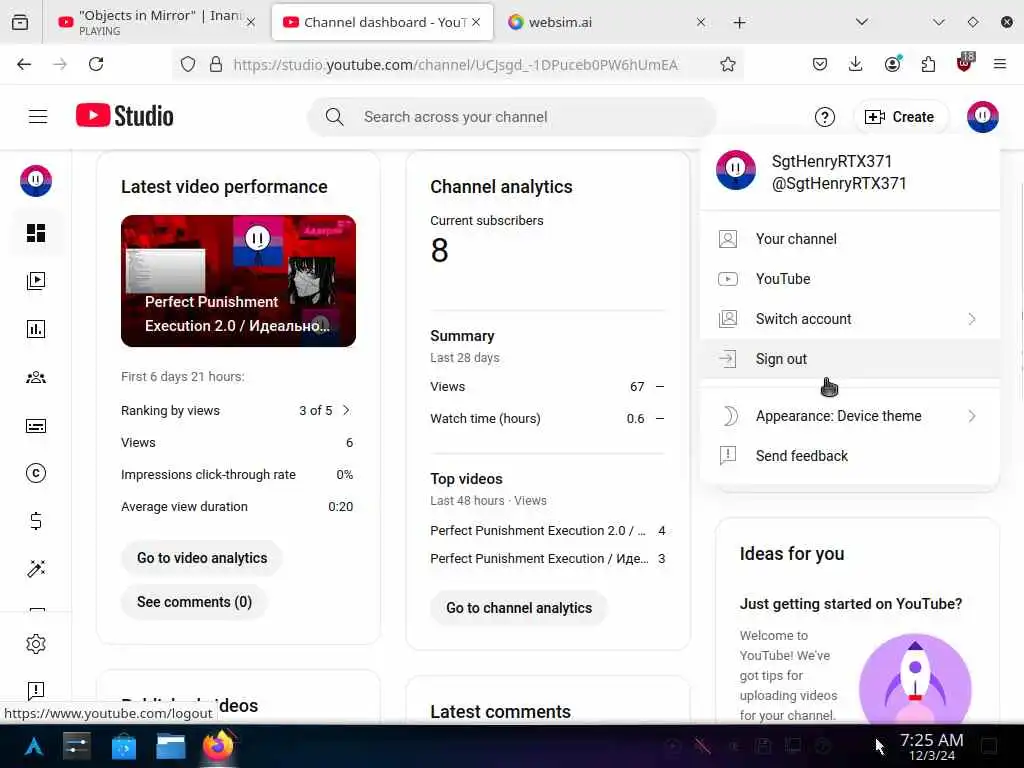Open Perfect Punishment Execution 2.0 top video
Screen dimensions: 1024x768
tap(537, 530)
